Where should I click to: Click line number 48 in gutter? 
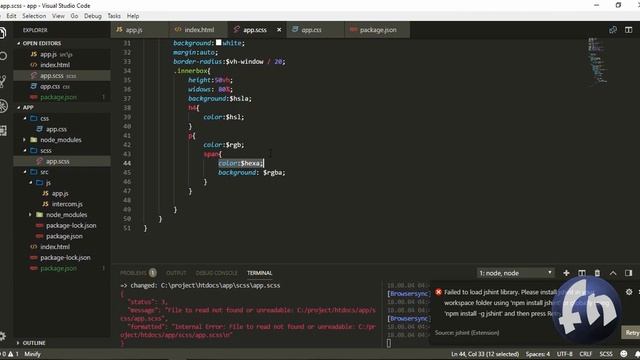point(127,200)
